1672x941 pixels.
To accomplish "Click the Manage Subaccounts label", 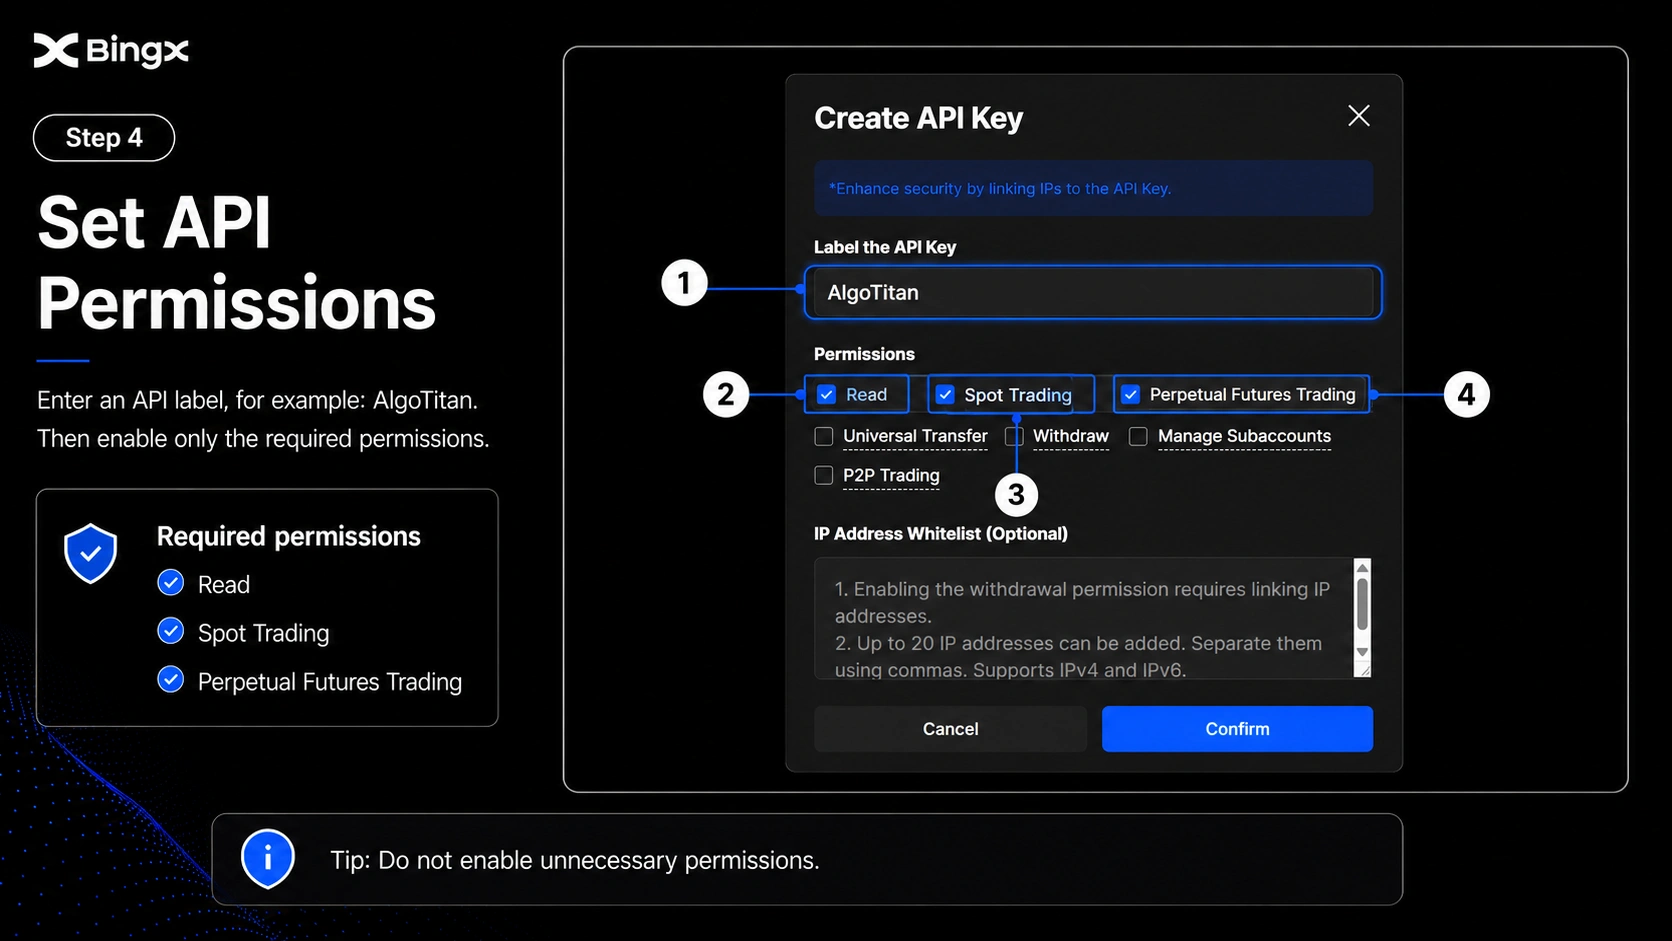I will point(1244,436).
